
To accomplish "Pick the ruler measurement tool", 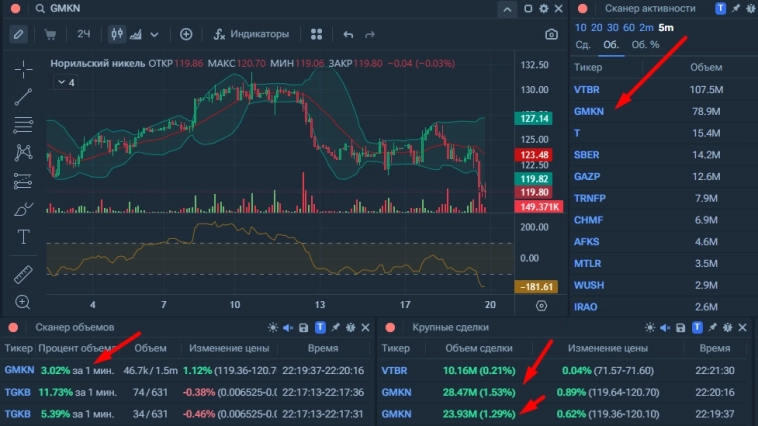I will (x=22, y=274).
